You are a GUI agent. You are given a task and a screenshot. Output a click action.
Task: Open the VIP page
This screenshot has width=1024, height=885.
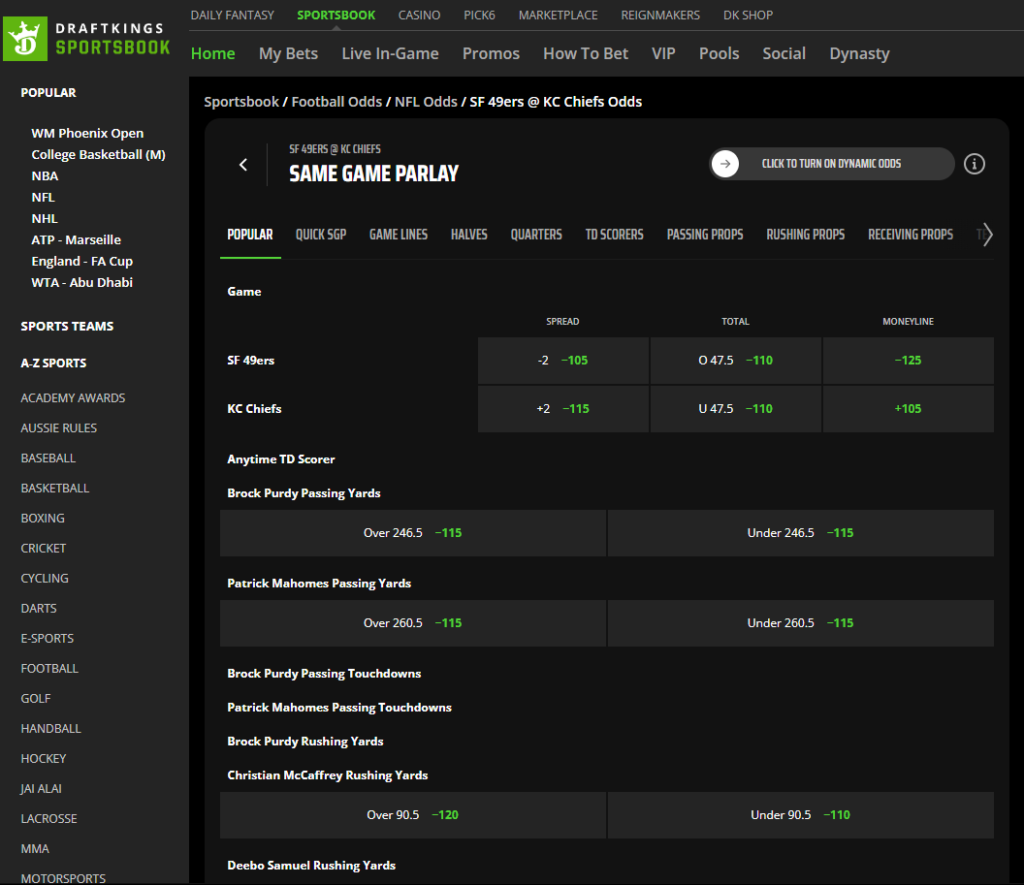[x=664, y=54]
